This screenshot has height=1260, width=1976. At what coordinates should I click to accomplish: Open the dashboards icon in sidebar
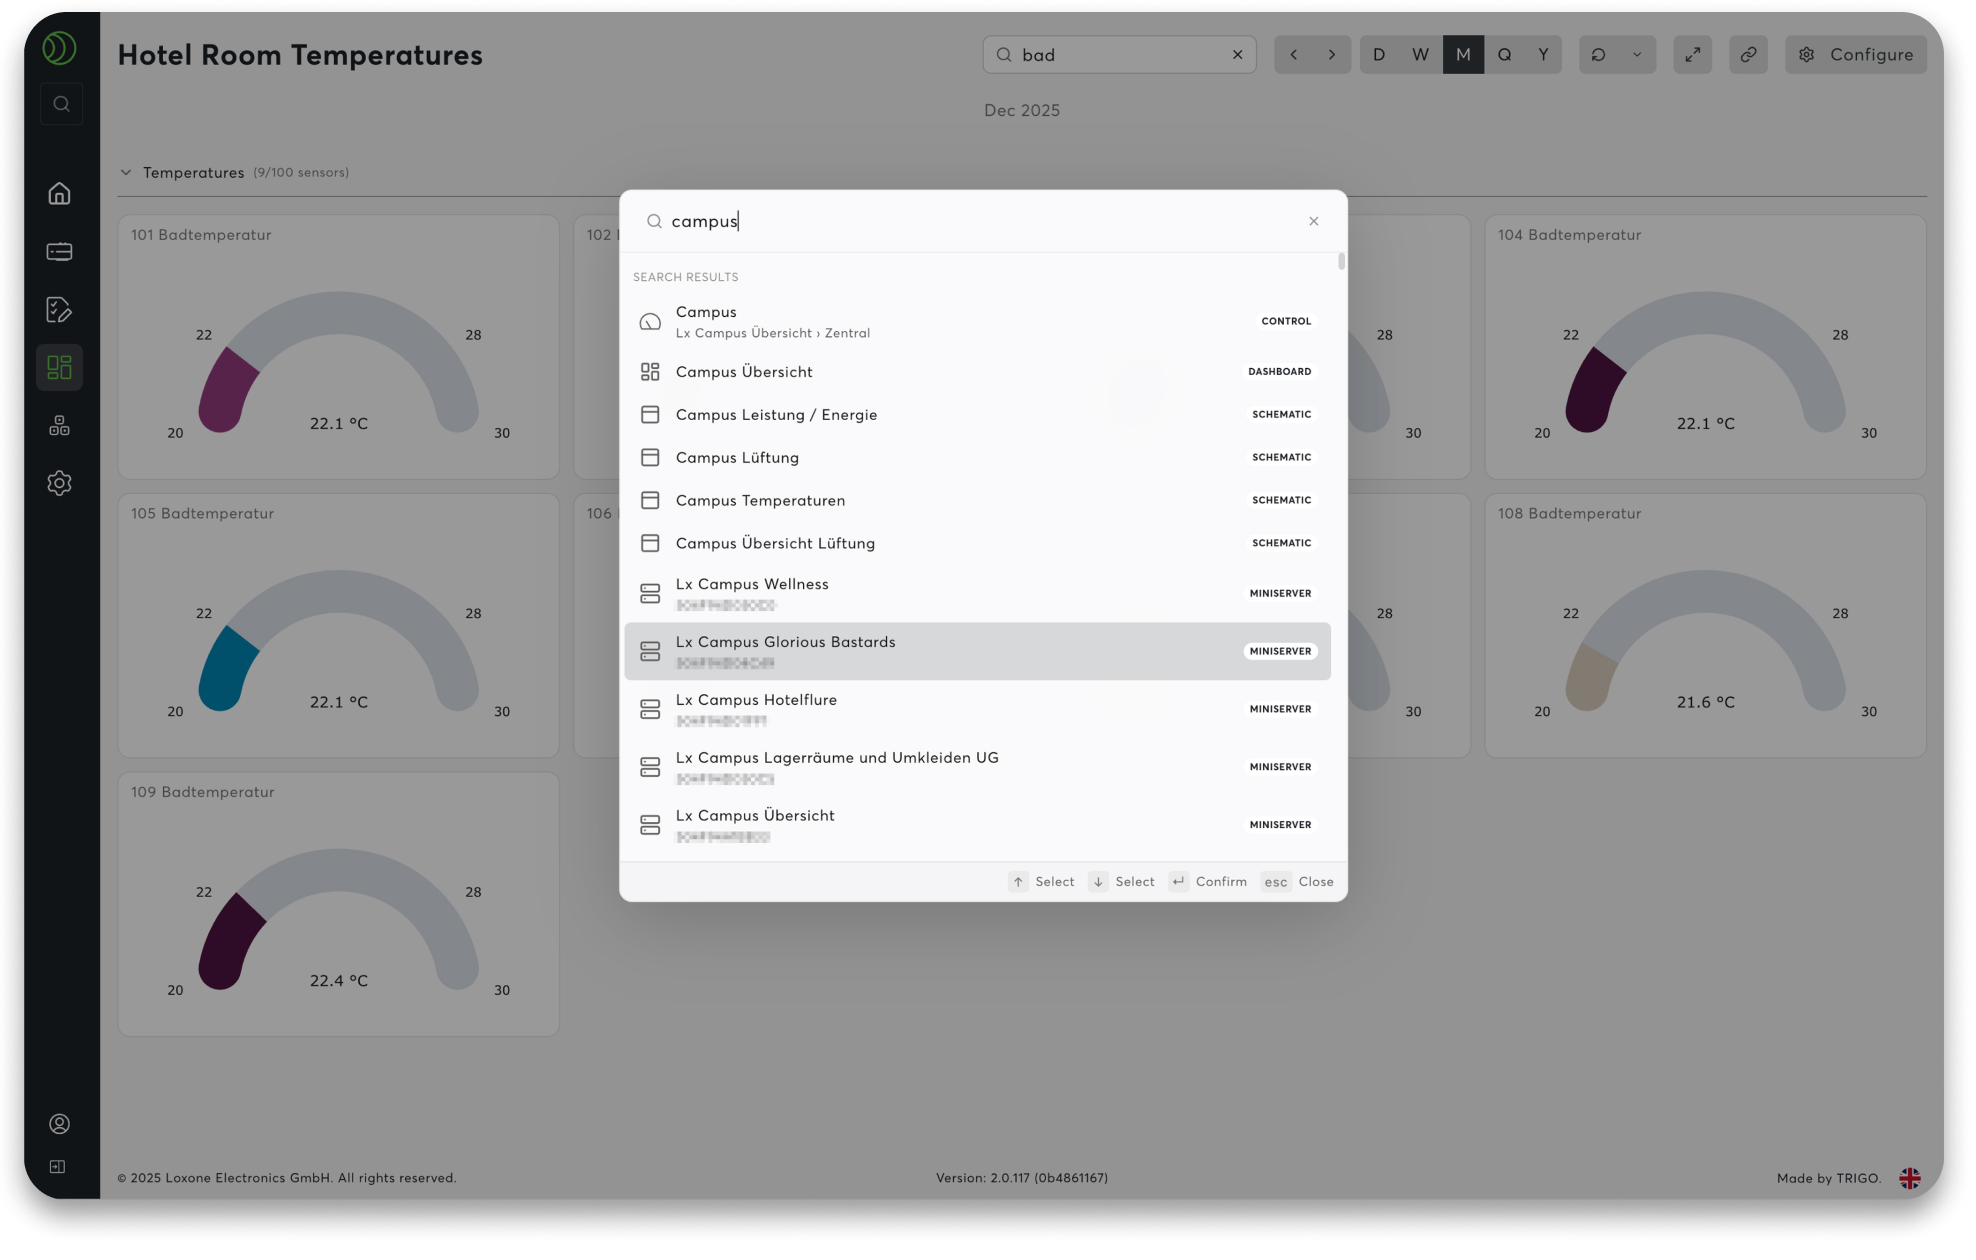pos(59,368)
